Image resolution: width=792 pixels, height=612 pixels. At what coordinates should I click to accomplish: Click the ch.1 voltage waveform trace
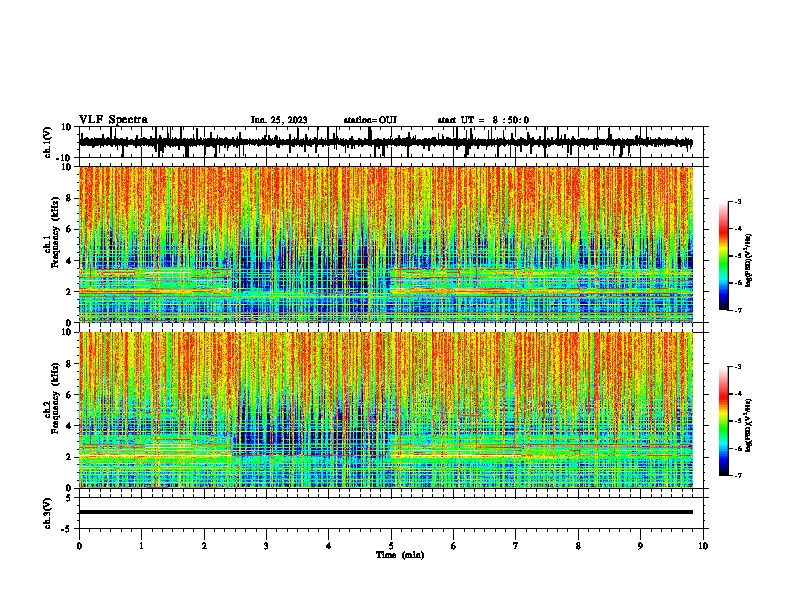[386, 142]
